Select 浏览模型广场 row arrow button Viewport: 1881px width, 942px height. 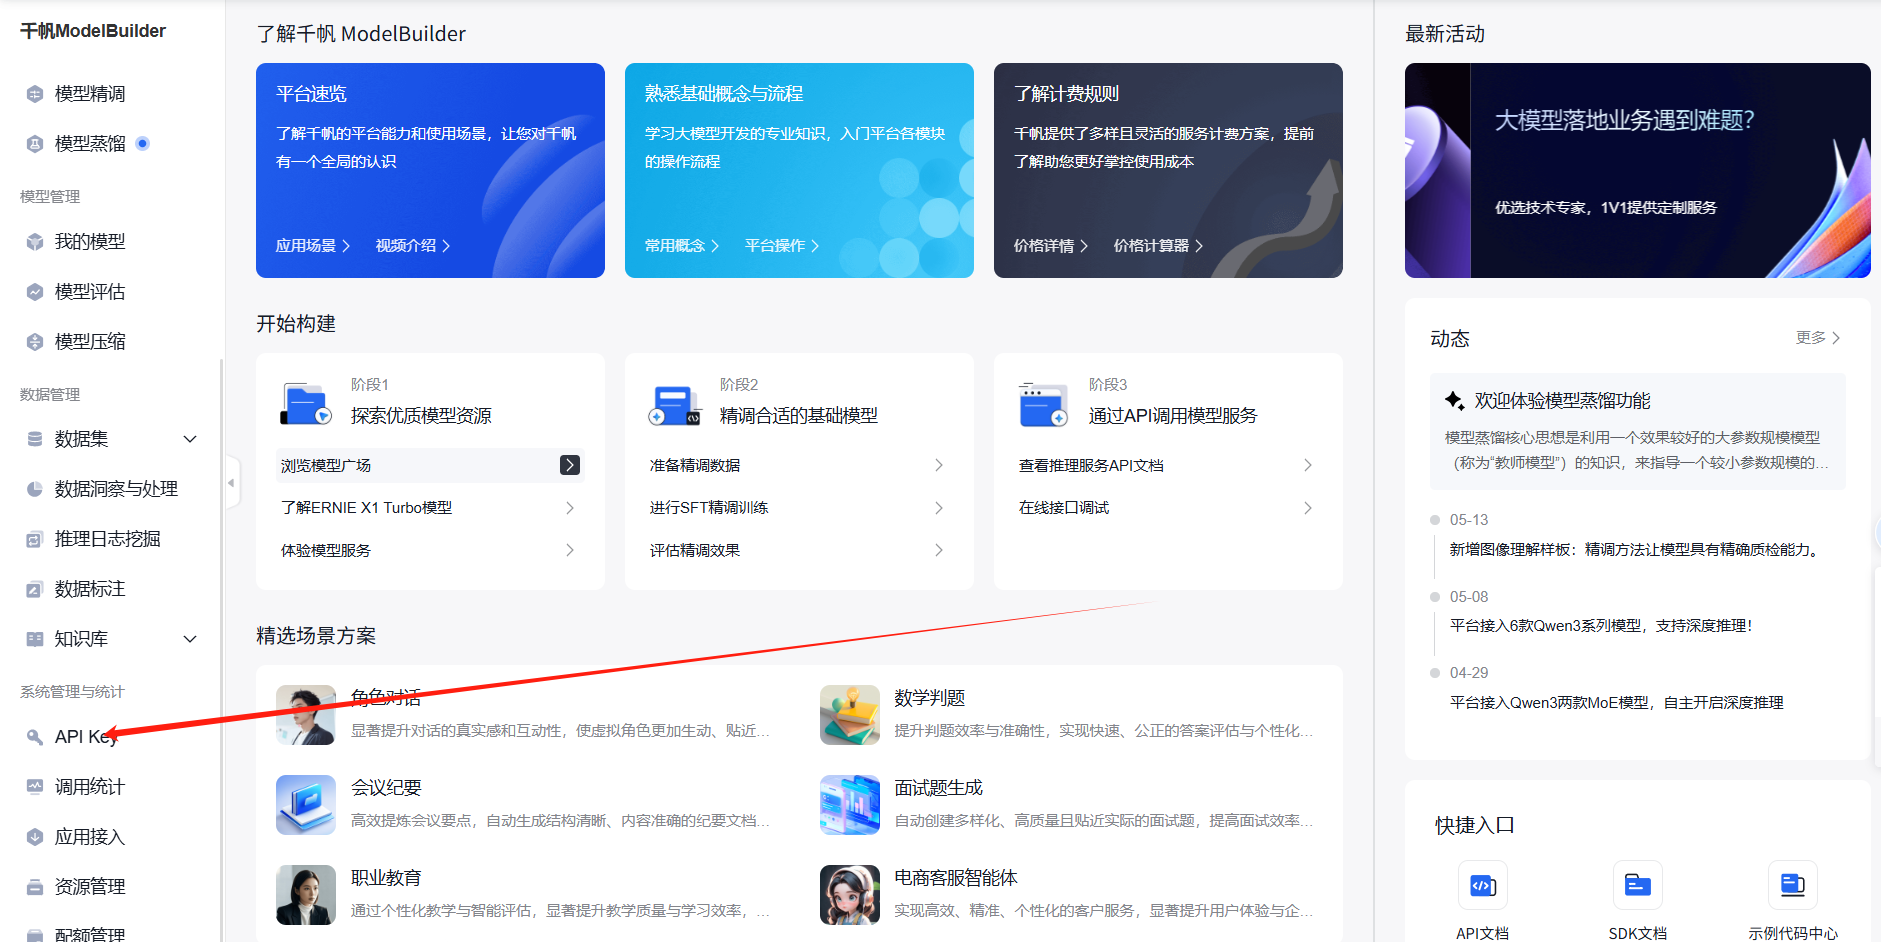pyautogui.click(x=569, y=465)
